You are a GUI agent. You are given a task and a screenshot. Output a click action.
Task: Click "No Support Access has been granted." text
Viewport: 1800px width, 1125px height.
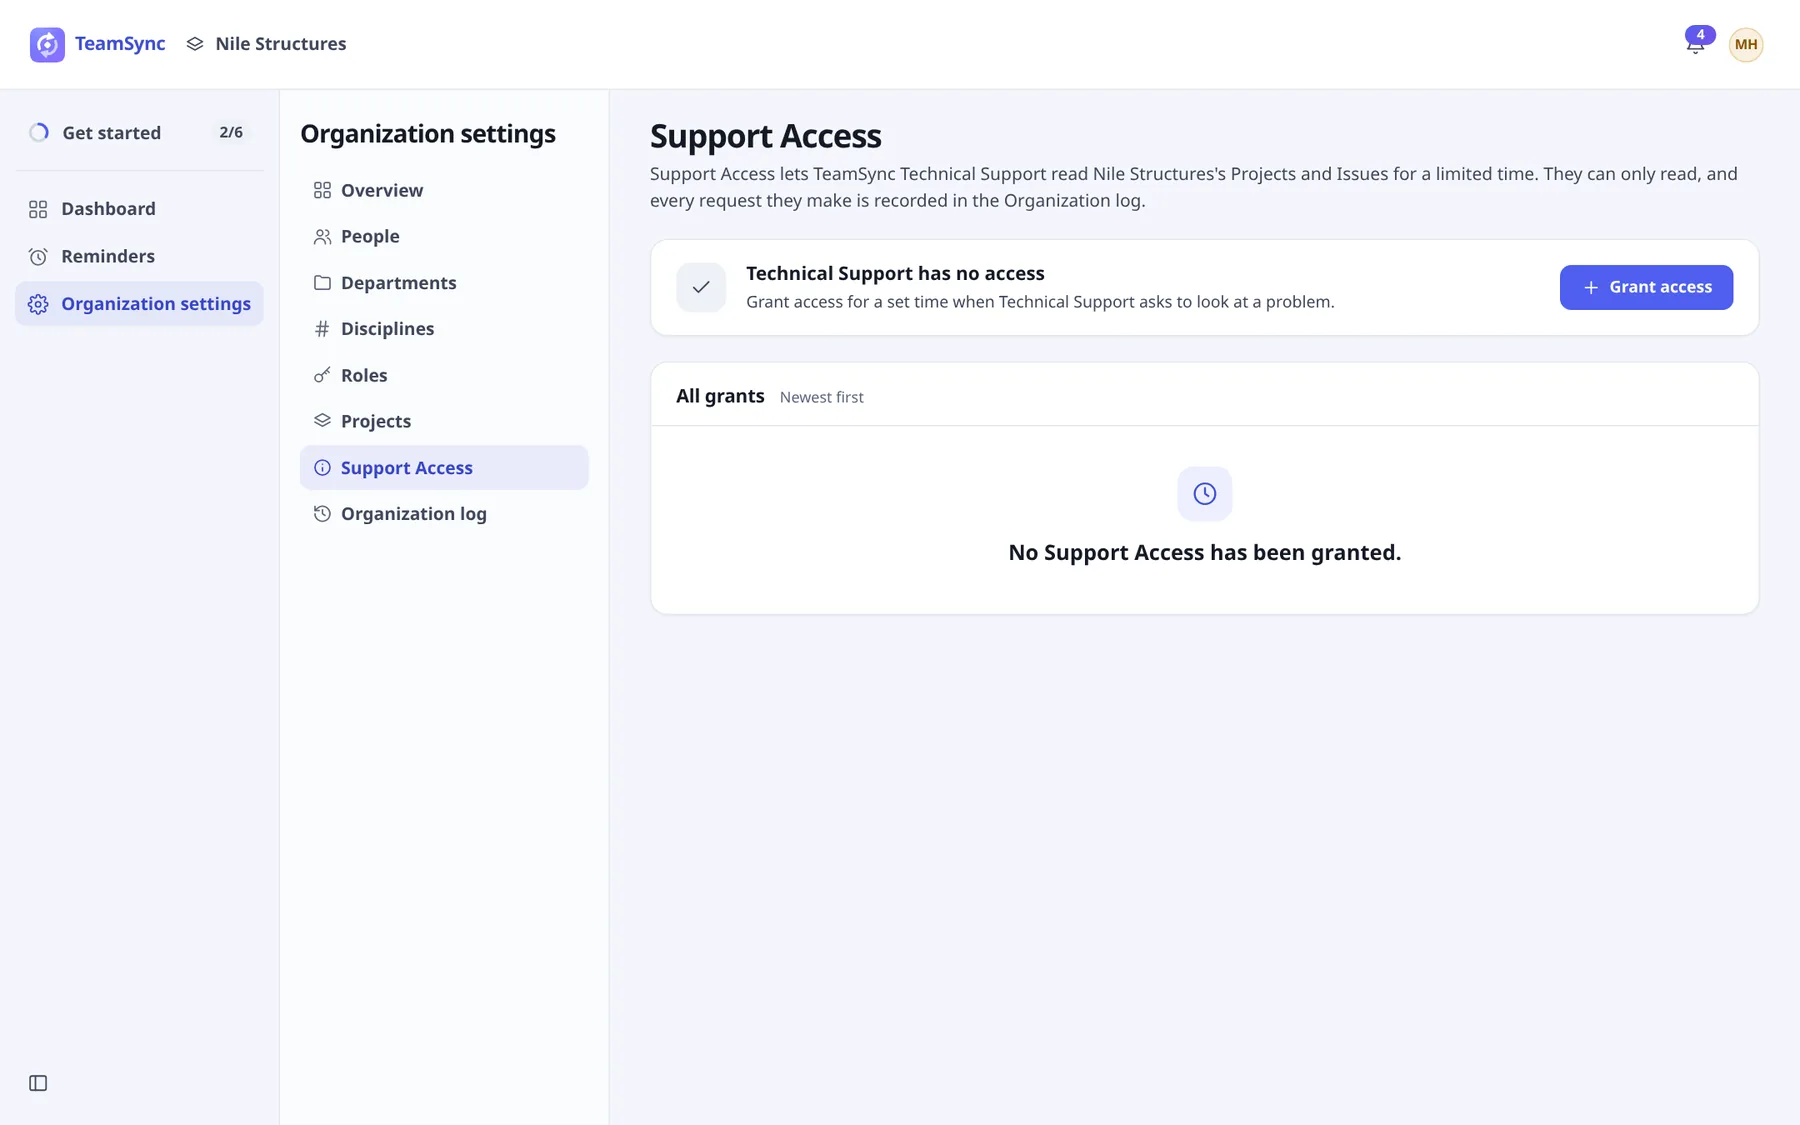click(1204, 553)
